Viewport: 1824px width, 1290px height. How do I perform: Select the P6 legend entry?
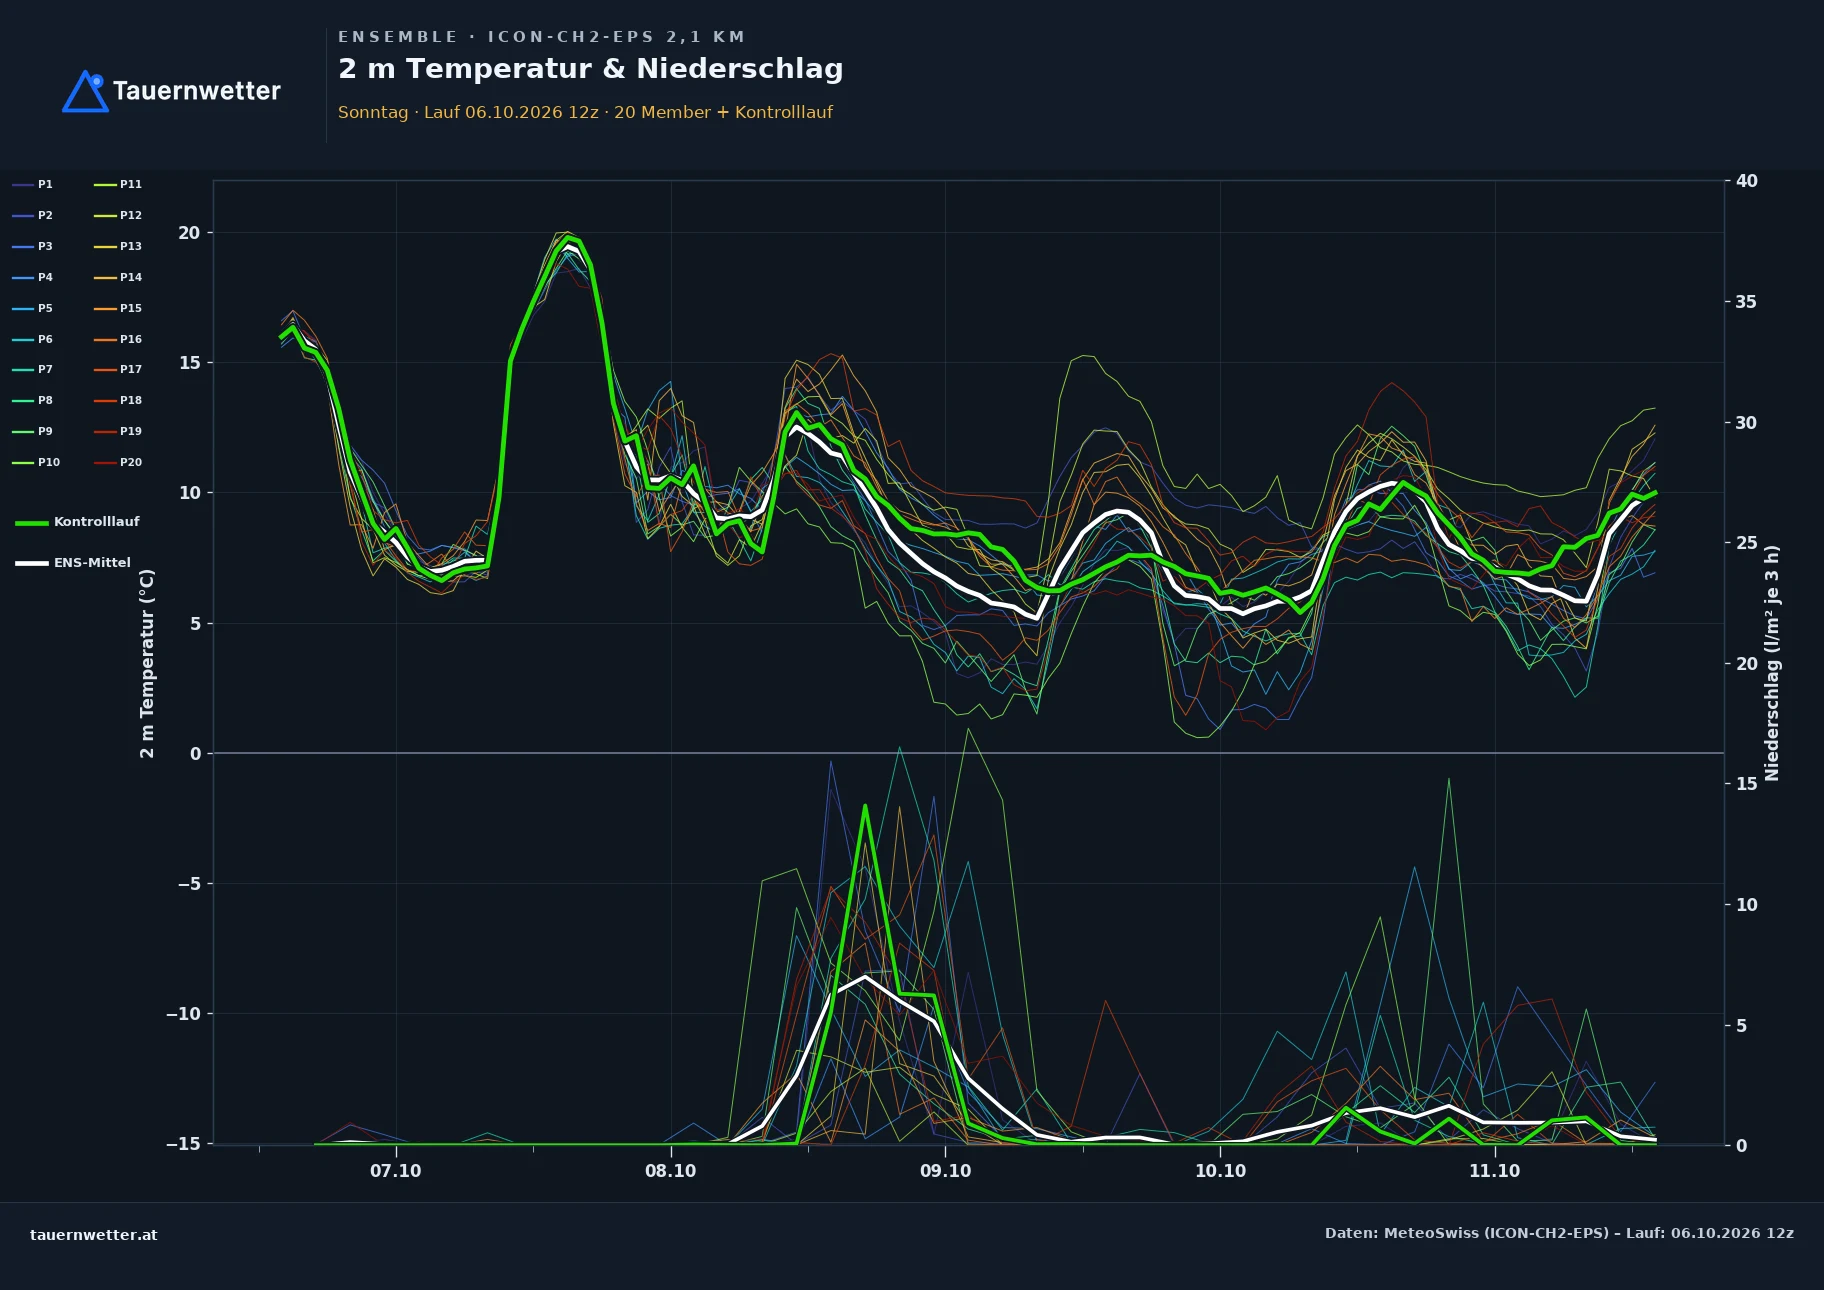[x=33, y=339]
